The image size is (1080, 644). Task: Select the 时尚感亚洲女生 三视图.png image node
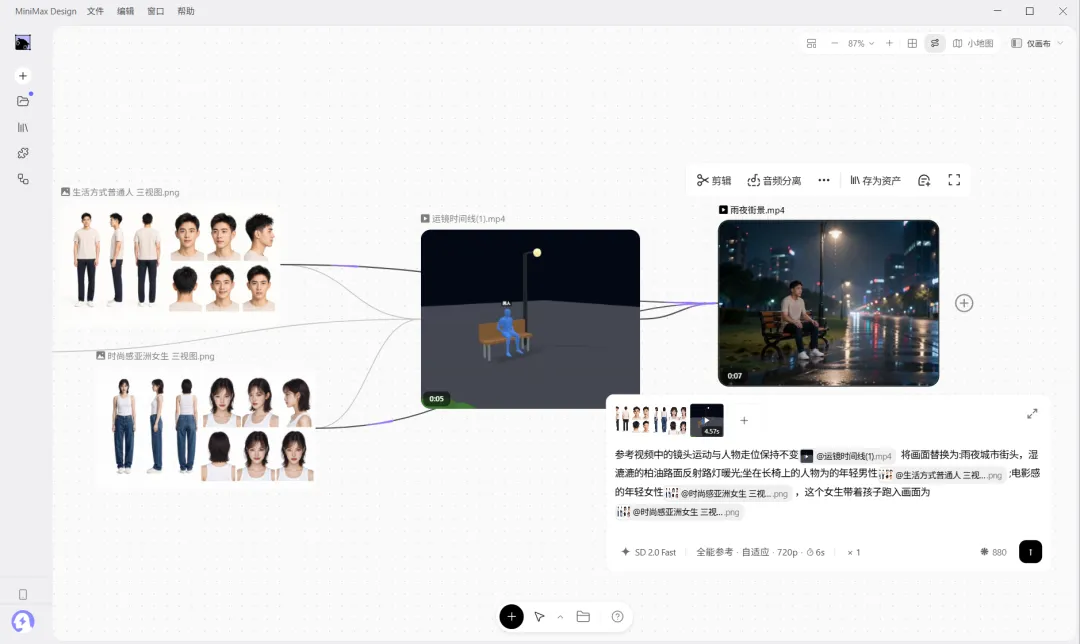coord(207,428)
